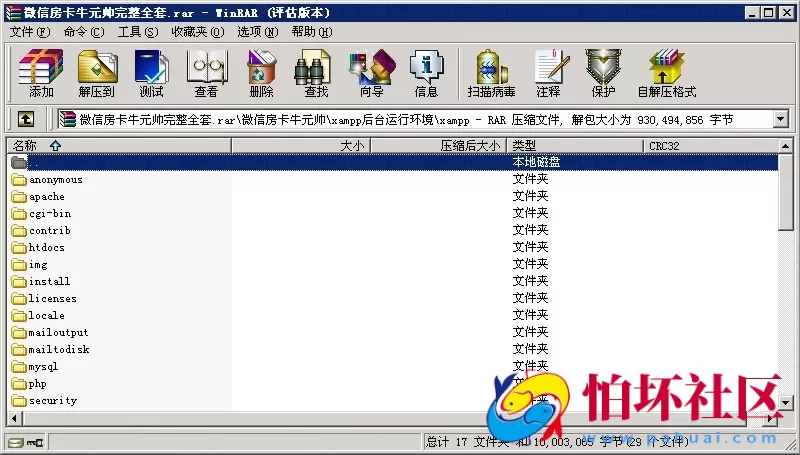Launch the 向导 (Wizard) tool
The height and width of the screenshot is (455, 800).
[x=371, y=73]
